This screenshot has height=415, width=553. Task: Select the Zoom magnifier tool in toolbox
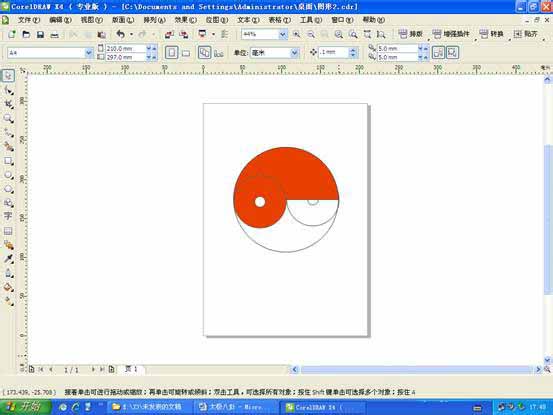[8, 118]
